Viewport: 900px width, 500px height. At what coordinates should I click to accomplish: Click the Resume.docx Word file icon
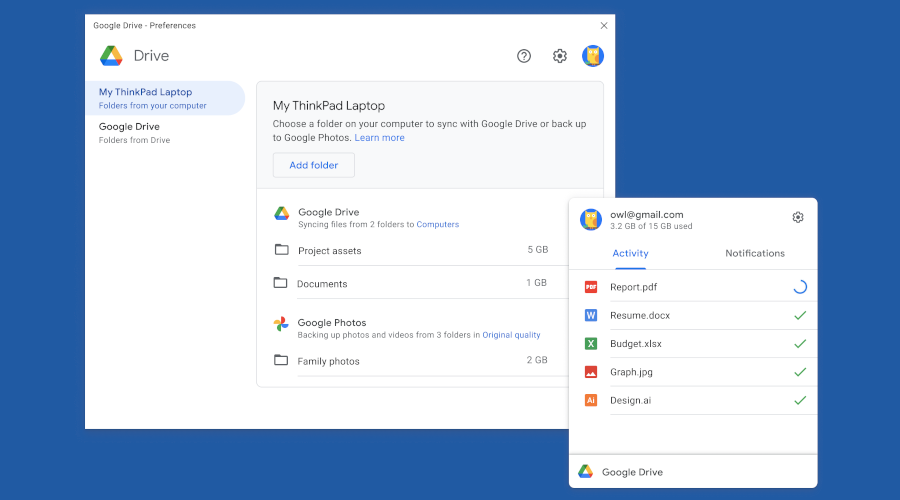591,315
